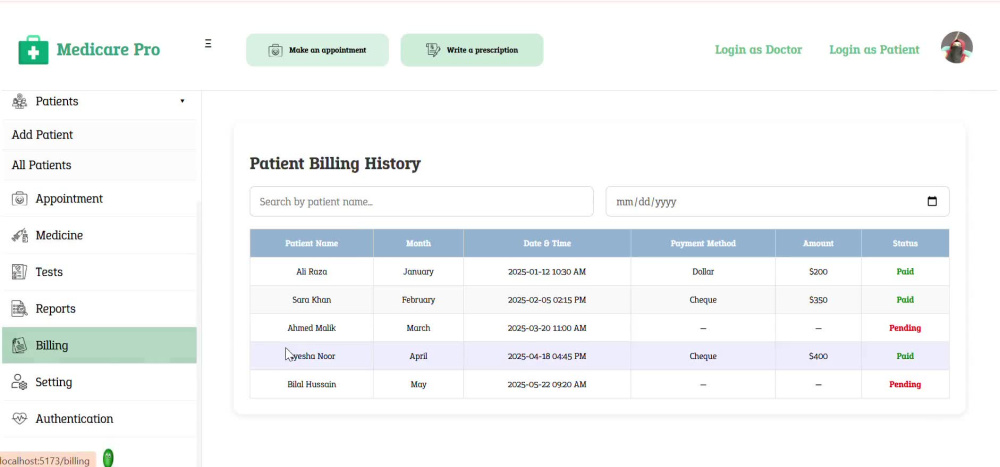This screenshot has width=1000, height=467.
Task: Click the Patients group icon in sidebar
Action: (20, 101)
